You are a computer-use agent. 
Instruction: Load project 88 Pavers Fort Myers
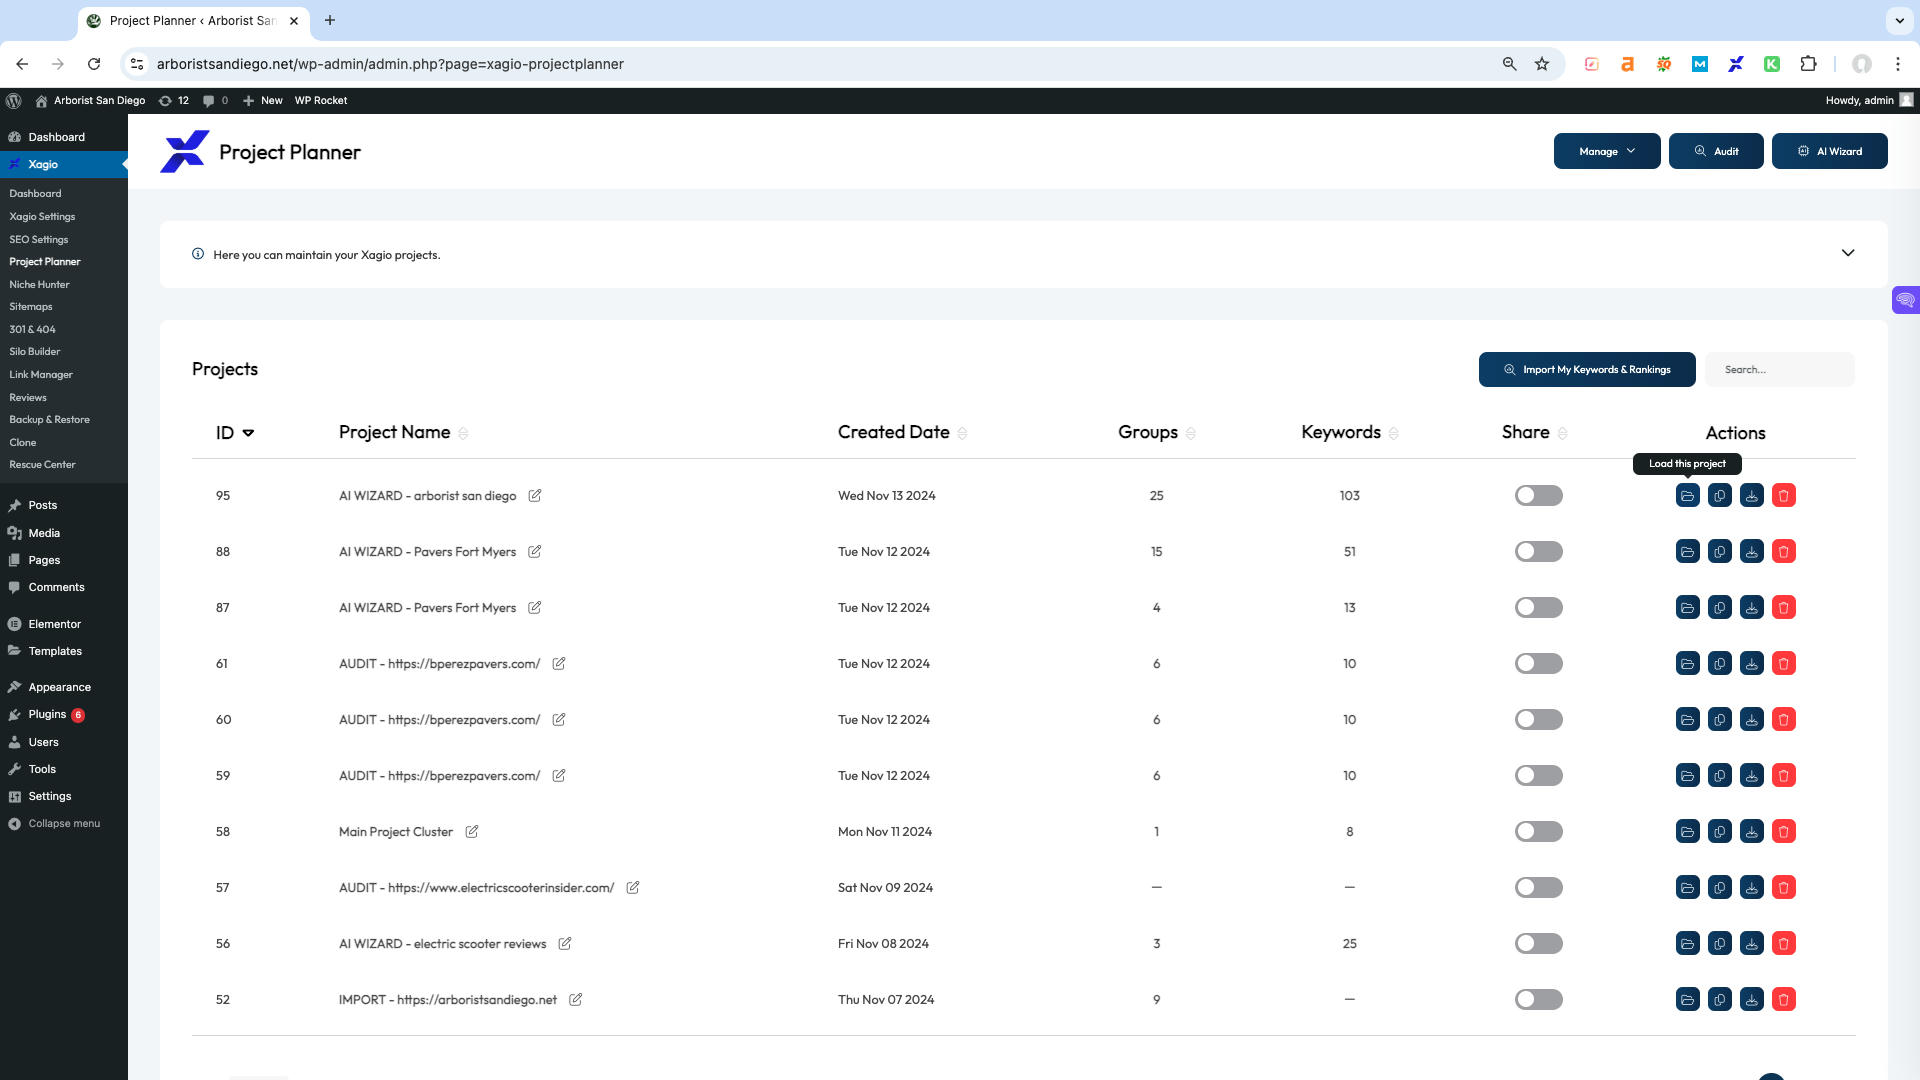[1687, 552]
